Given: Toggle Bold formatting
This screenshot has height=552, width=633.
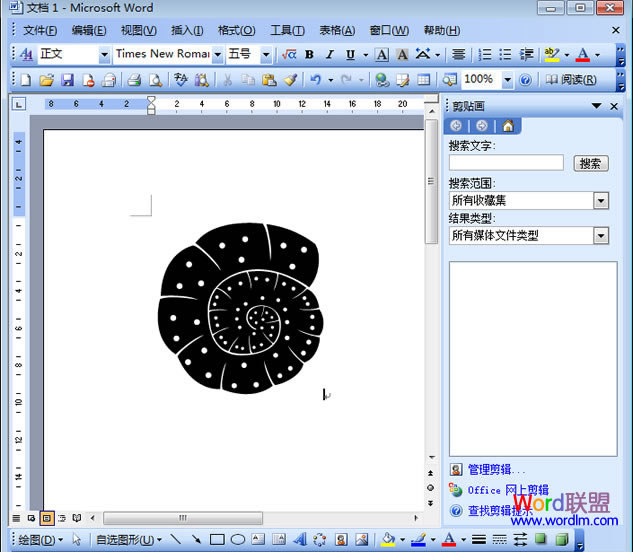Looking at the screenshot, I should pos(310,54).
